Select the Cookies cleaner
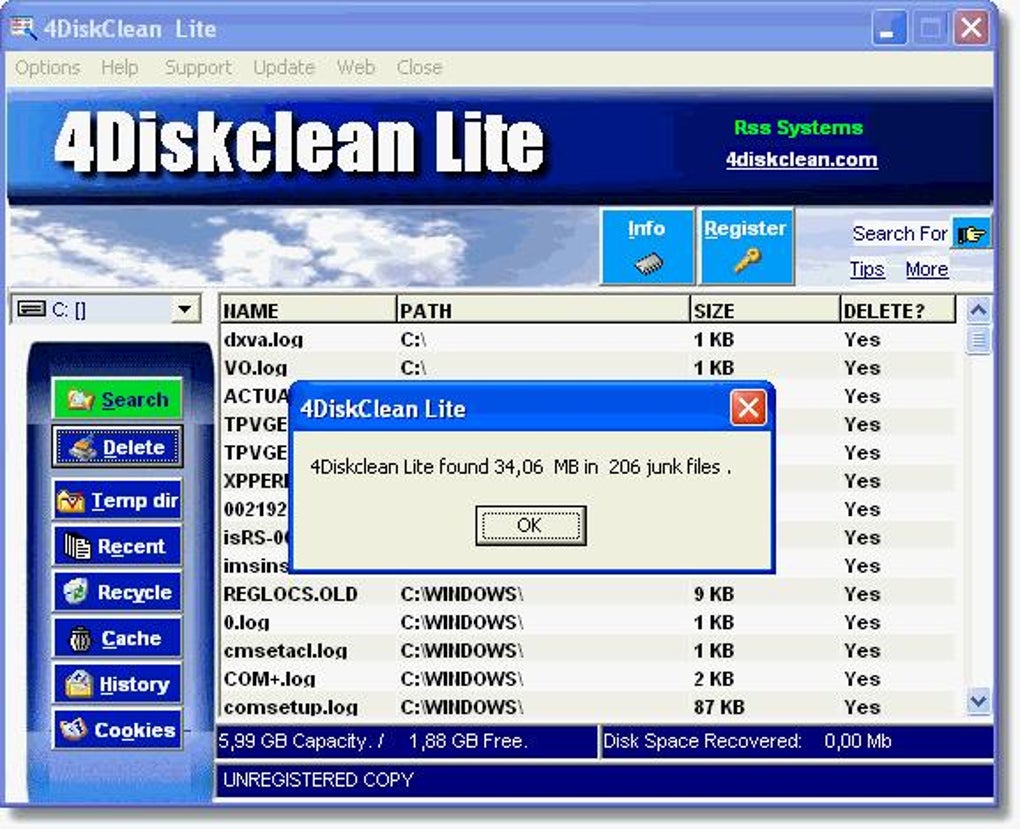The height and width of the screenshot is (829, 1020). pyautogui.click(x=117, y=729)
